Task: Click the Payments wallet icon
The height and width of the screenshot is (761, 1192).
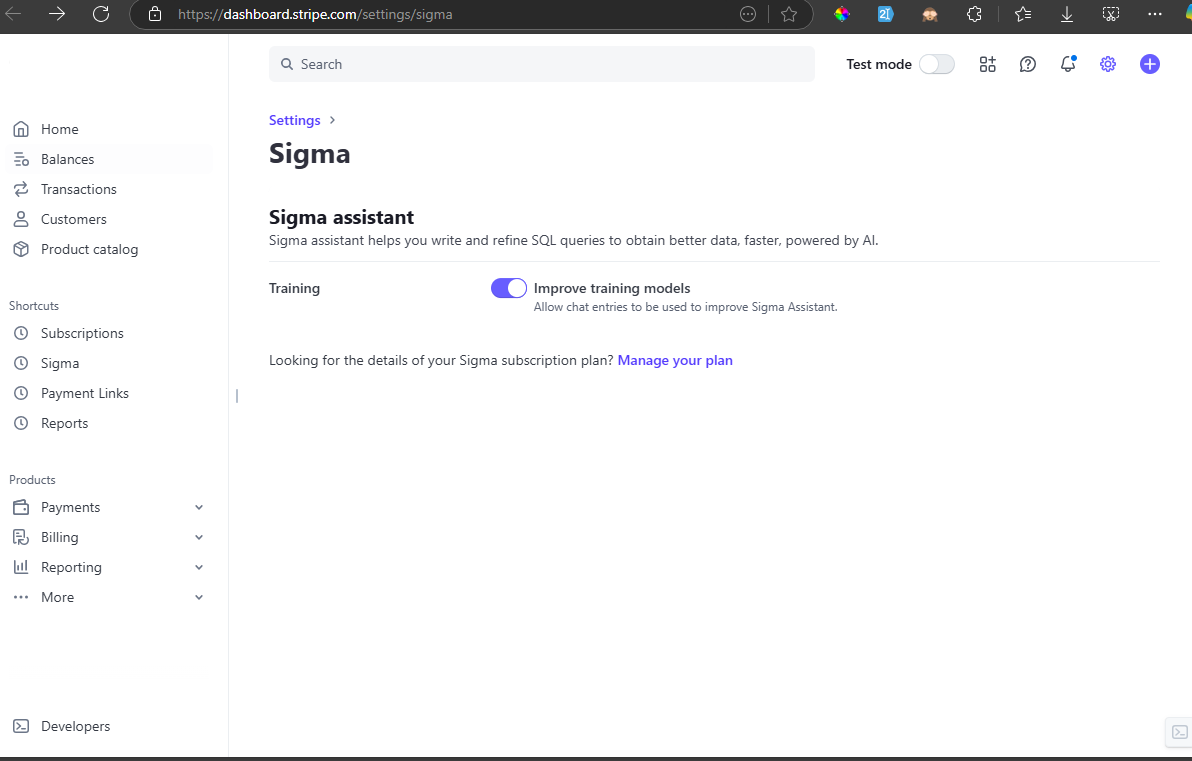Action: (21, 507)
